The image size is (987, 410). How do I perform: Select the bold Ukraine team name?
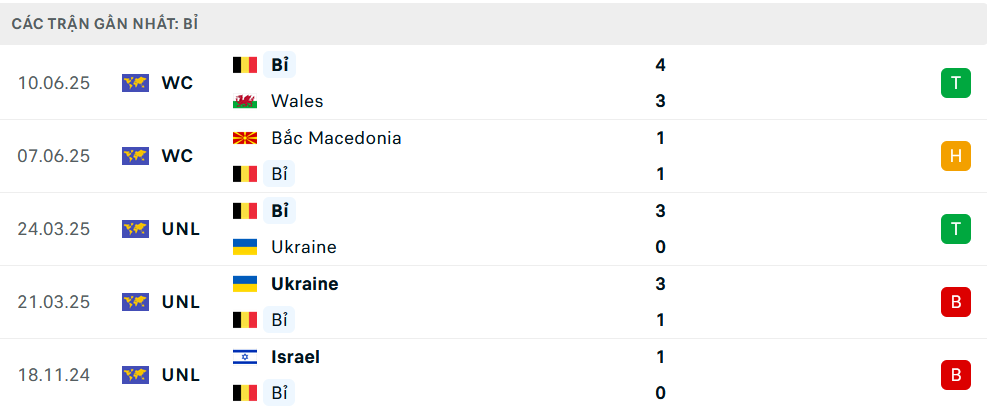[x=304, y=284]
